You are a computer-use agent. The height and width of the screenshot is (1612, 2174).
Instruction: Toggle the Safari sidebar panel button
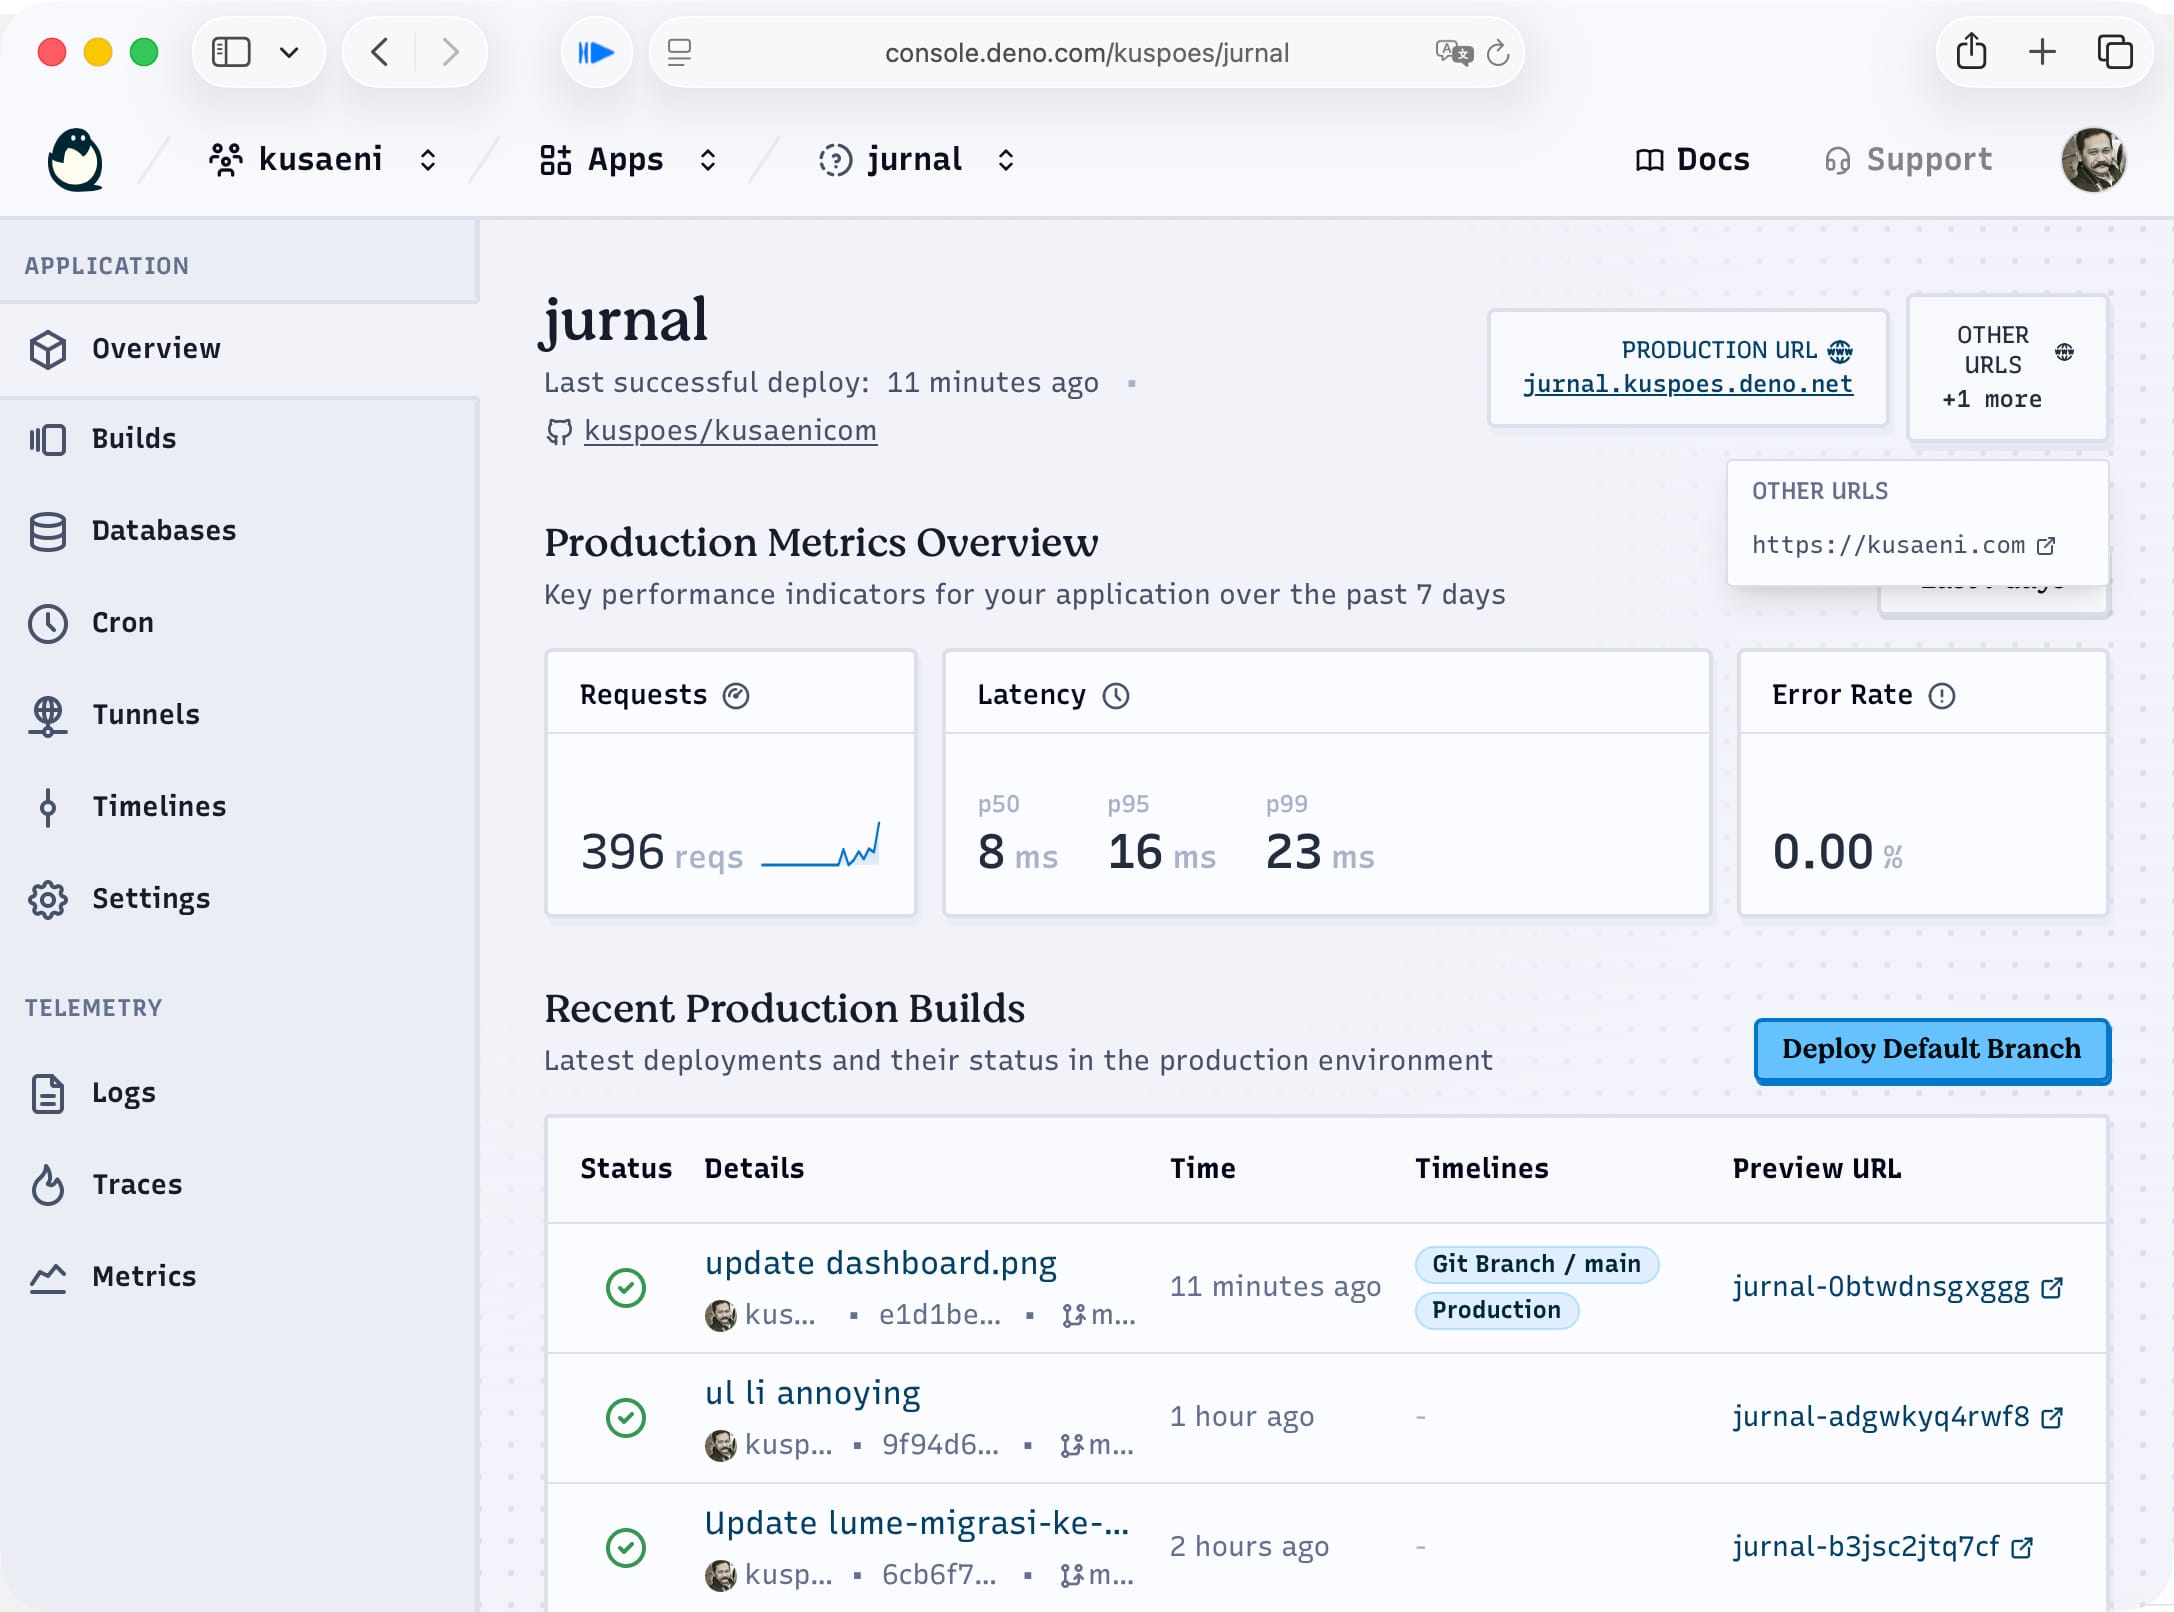tap(231, 52)
